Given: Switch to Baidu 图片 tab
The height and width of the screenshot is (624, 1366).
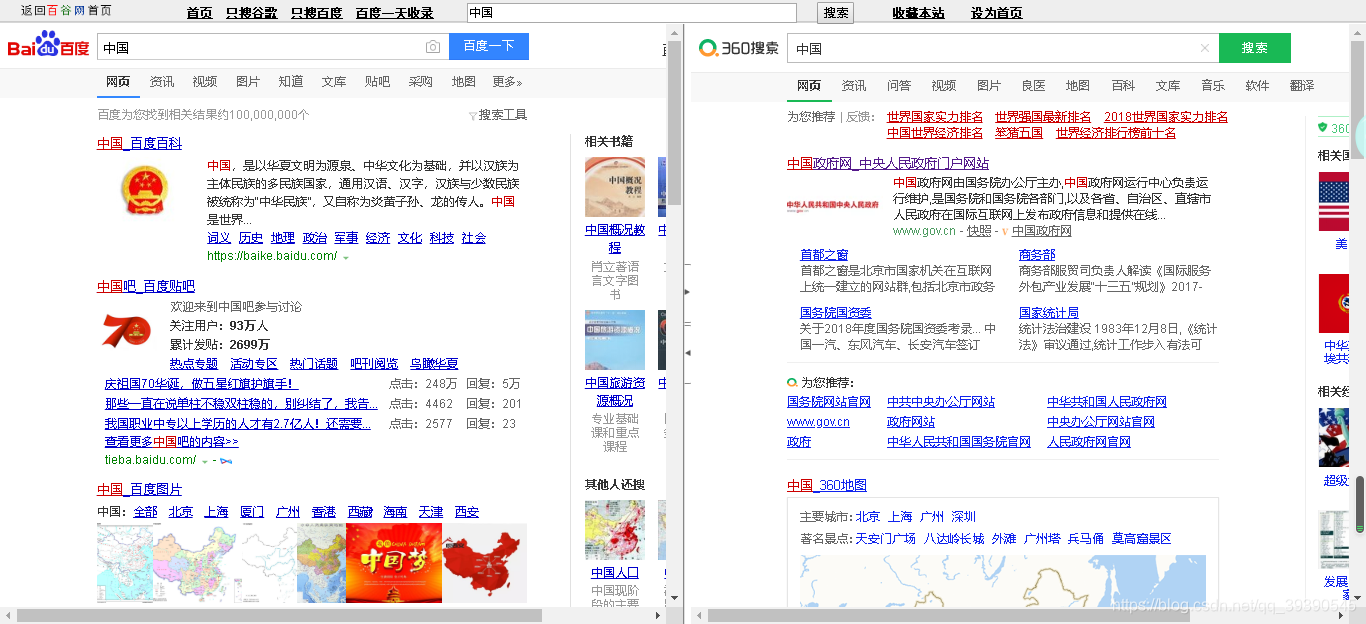Looking at the screenshot, I should [x=248, y=82].
